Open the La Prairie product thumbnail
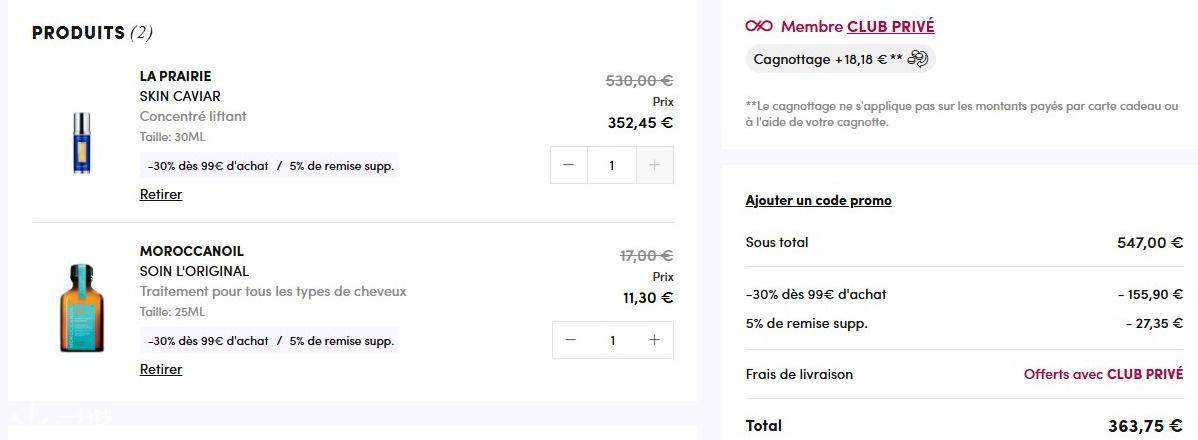 tap(82, 143)
